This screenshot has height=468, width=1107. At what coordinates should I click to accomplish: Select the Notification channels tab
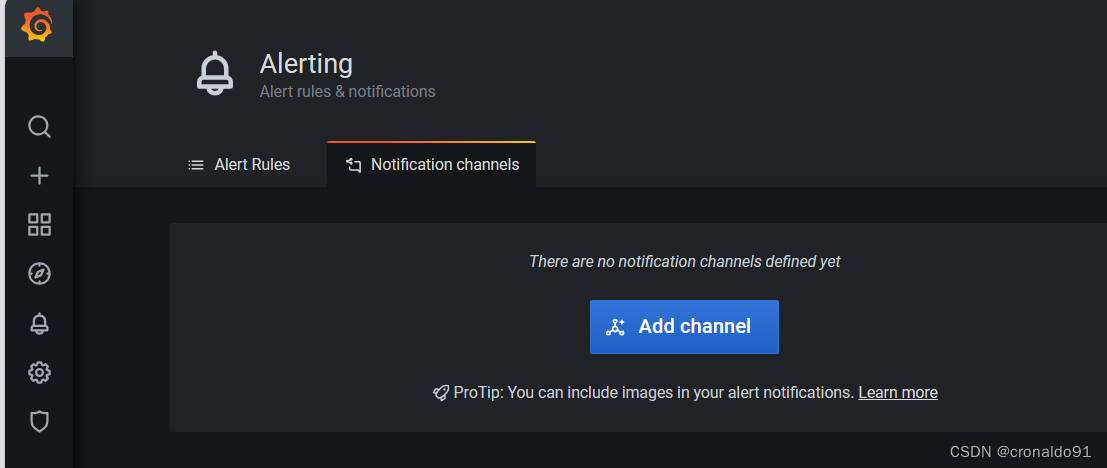coord(431,164)
